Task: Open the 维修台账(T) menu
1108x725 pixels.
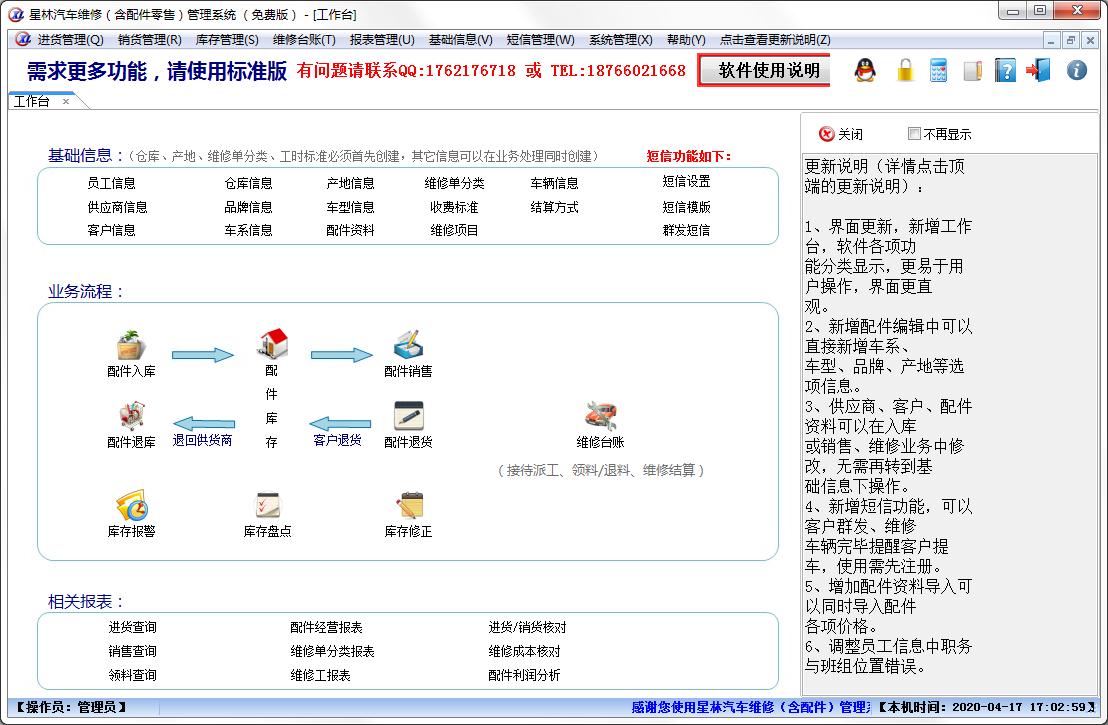Action: [304, 40]
